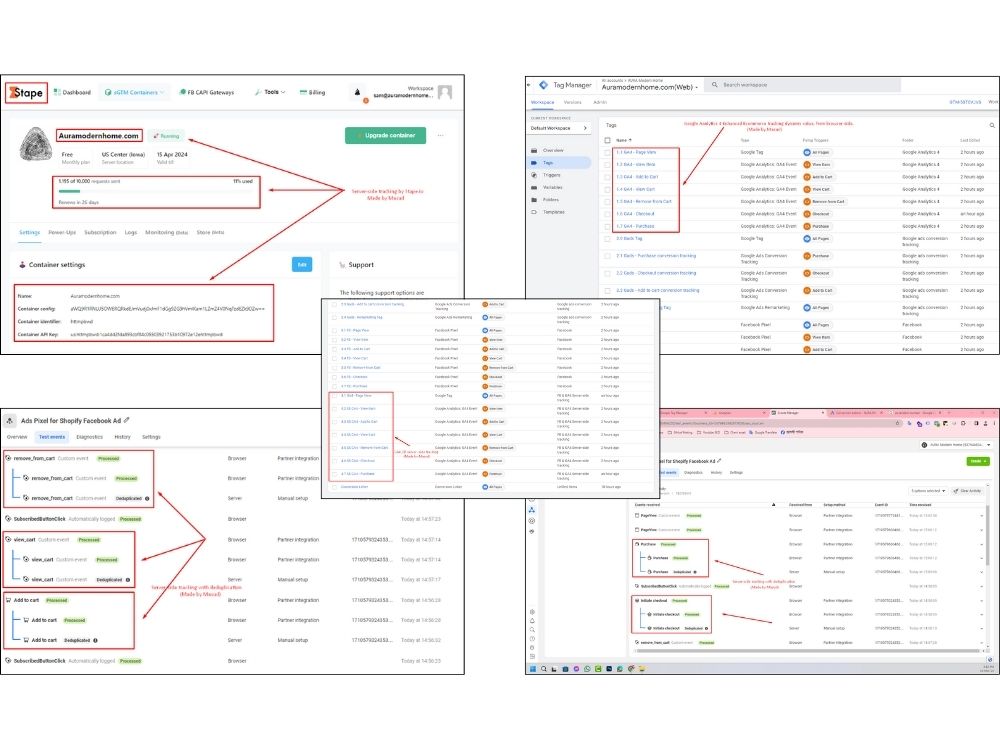Edit the Ads Pixel for Shopify Facebook Ad name
This screenshot has height=750, width=1000.
127,420
